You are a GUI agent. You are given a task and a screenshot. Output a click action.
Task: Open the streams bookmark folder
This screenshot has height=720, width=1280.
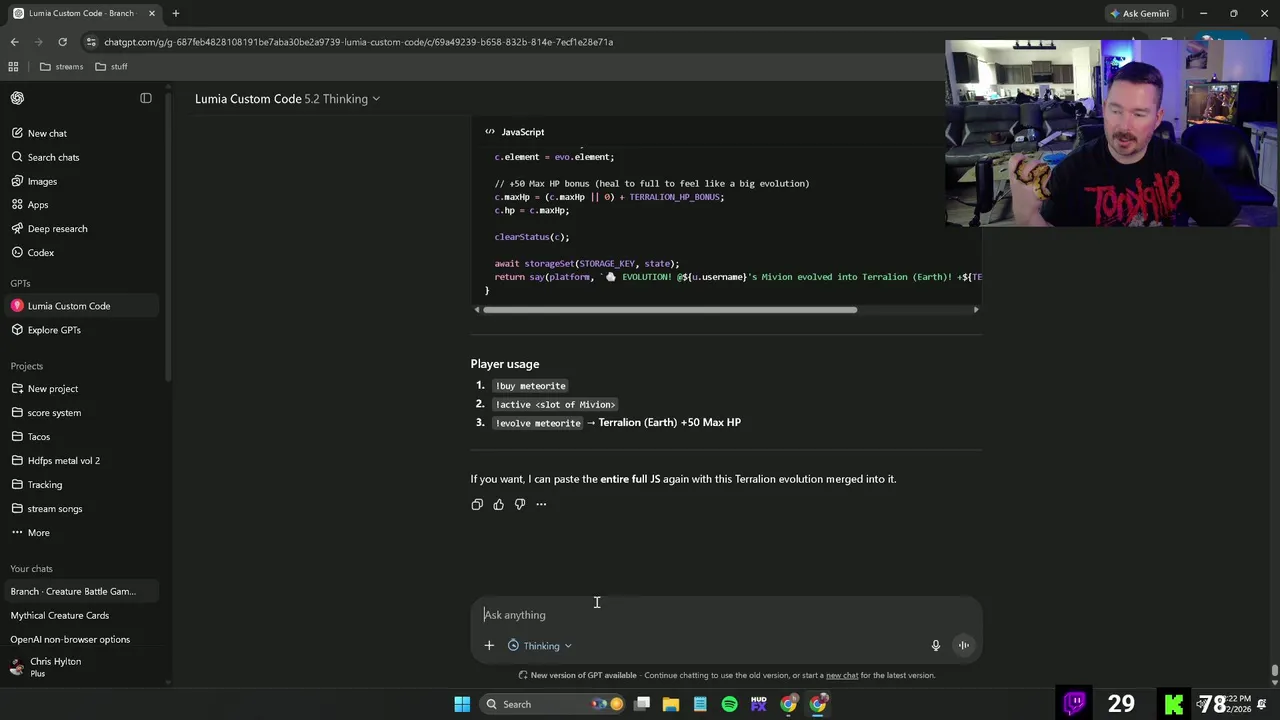62,67
